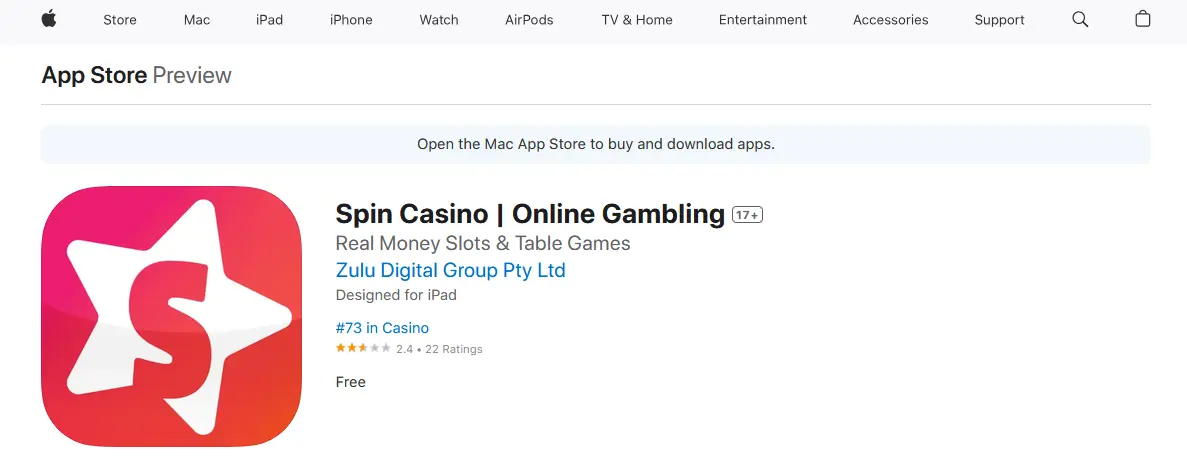Click the Apple logo icon

tap(49, 19)
